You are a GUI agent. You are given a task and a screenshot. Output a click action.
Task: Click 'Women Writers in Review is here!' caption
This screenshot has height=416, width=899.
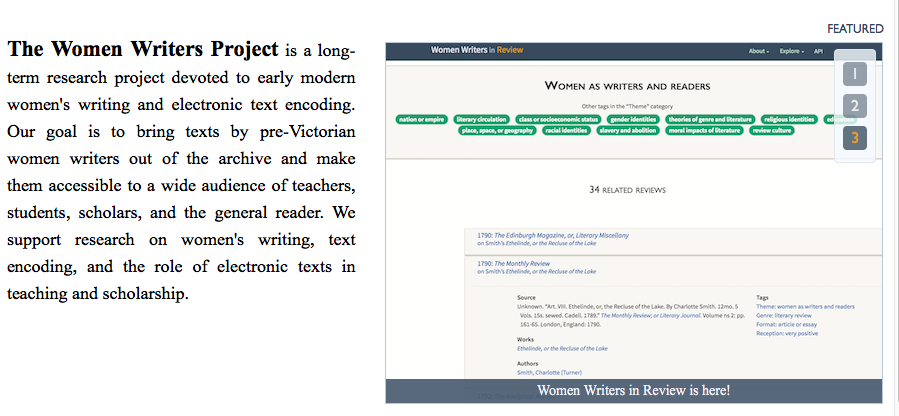634,391
